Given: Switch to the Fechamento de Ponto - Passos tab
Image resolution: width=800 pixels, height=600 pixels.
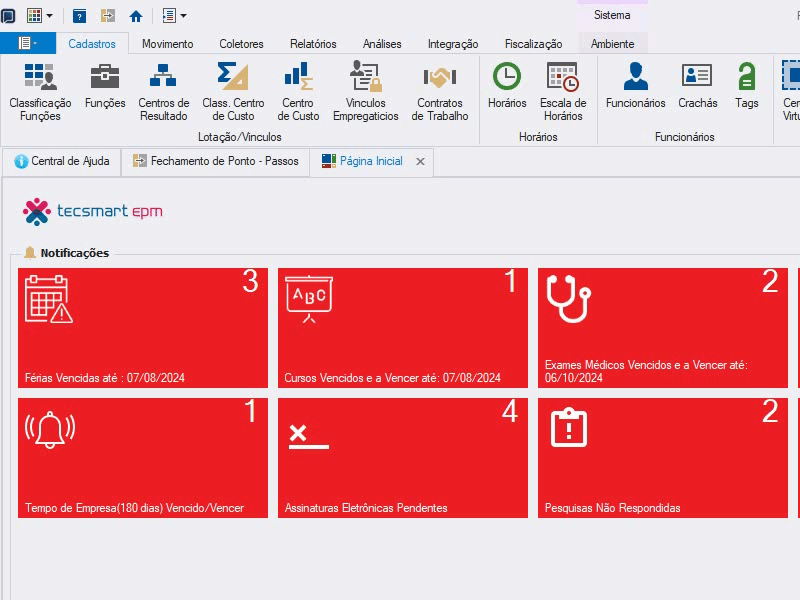Looking at the screenshot, I should 215,161.
